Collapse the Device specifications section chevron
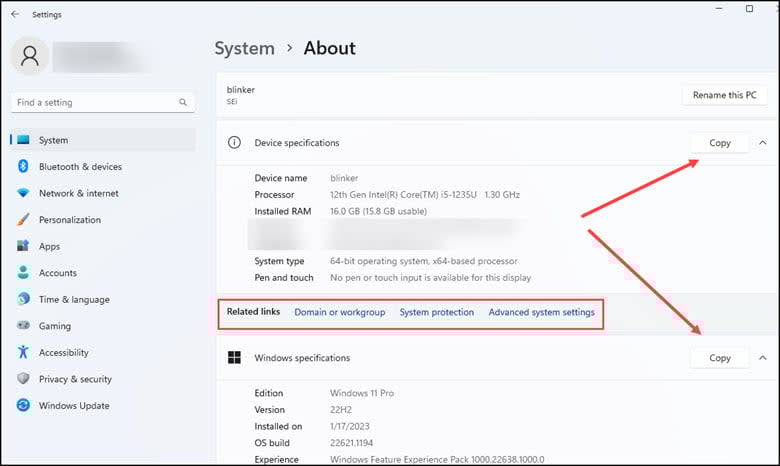This screenshot has width=780, height=466. coord(763,143)
